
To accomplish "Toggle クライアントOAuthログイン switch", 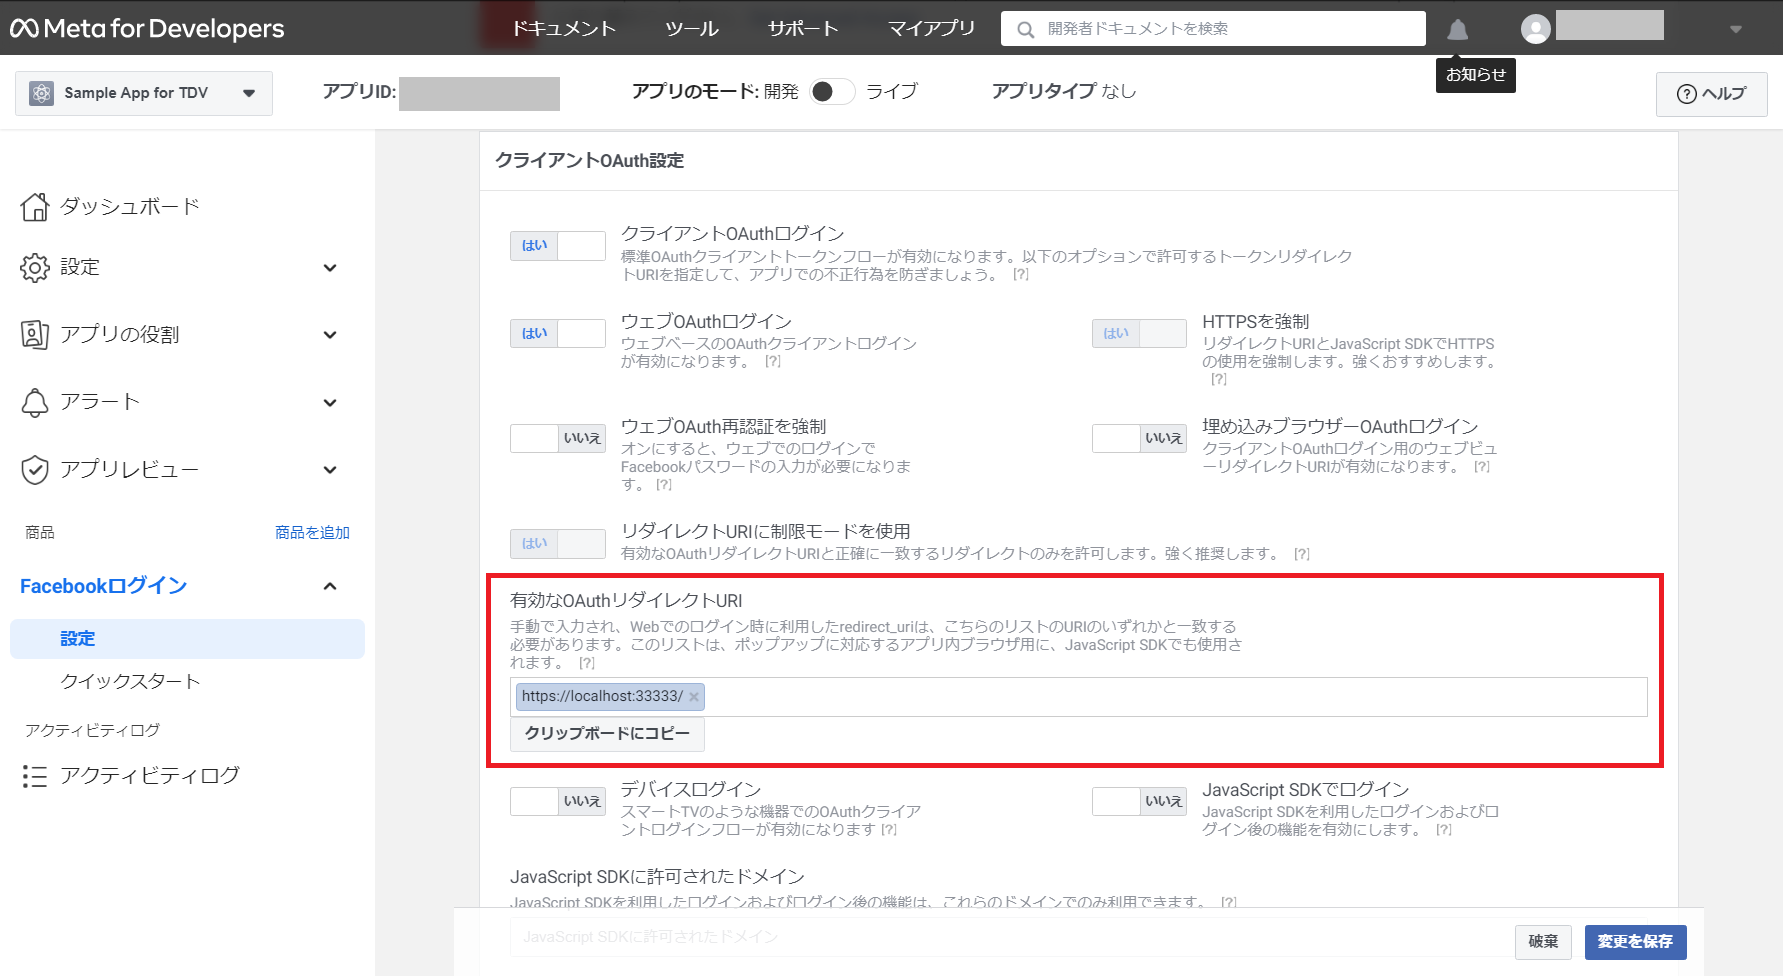I will [558, 246].
